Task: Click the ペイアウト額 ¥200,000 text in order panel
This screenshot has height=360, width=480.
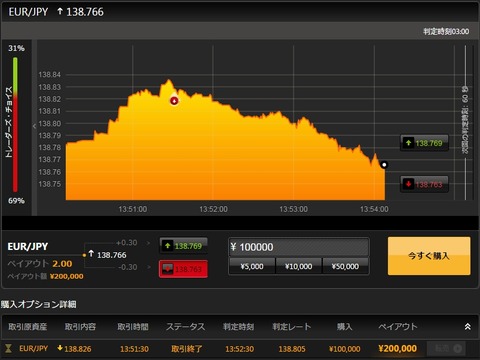Action: tap(46, 276)
